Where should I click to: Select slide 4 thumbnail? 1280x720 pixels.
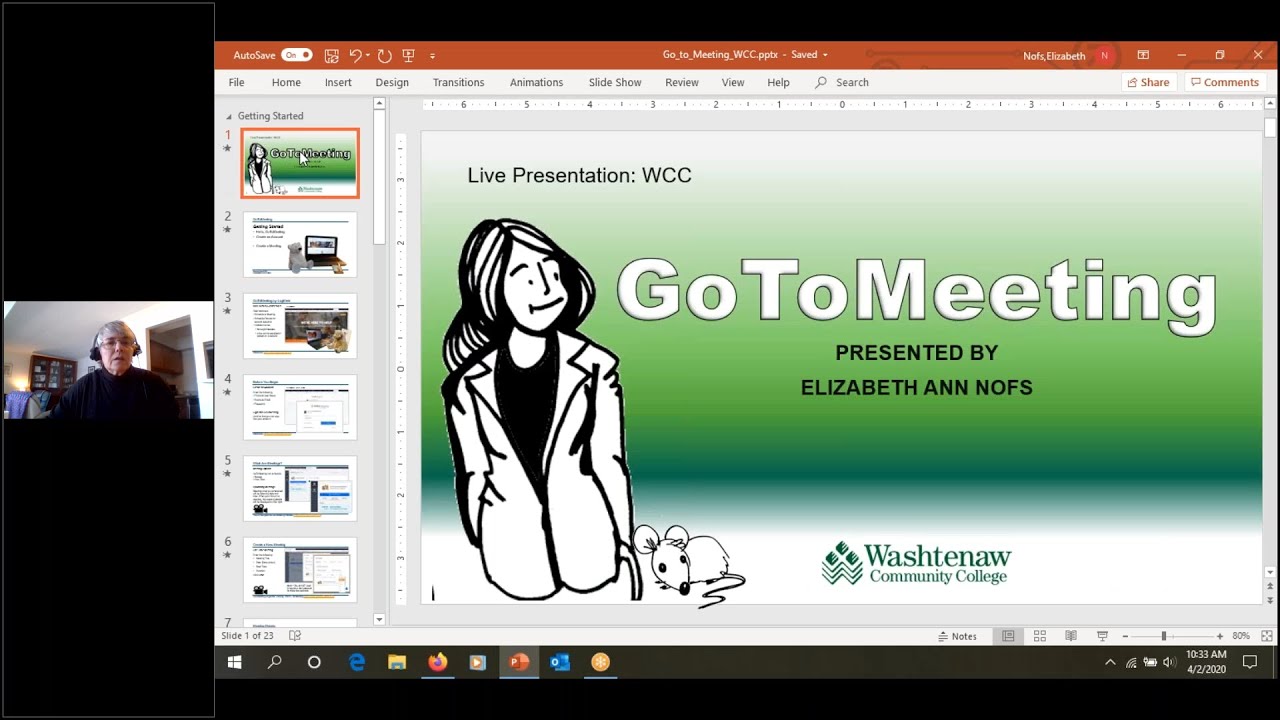(x=300, y=407)
